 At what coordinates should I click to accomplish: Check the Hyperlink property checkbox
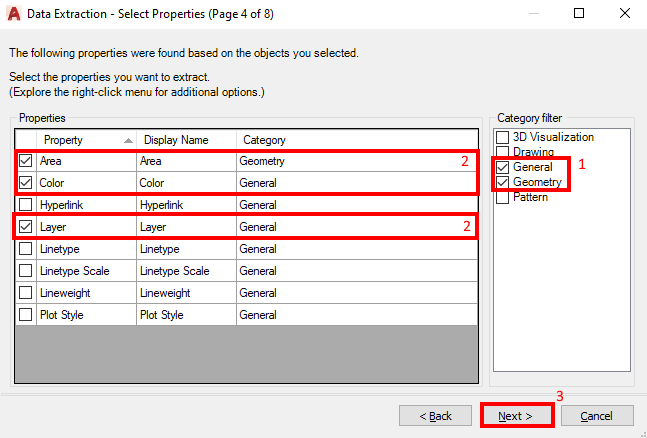(x=26, y=205)
